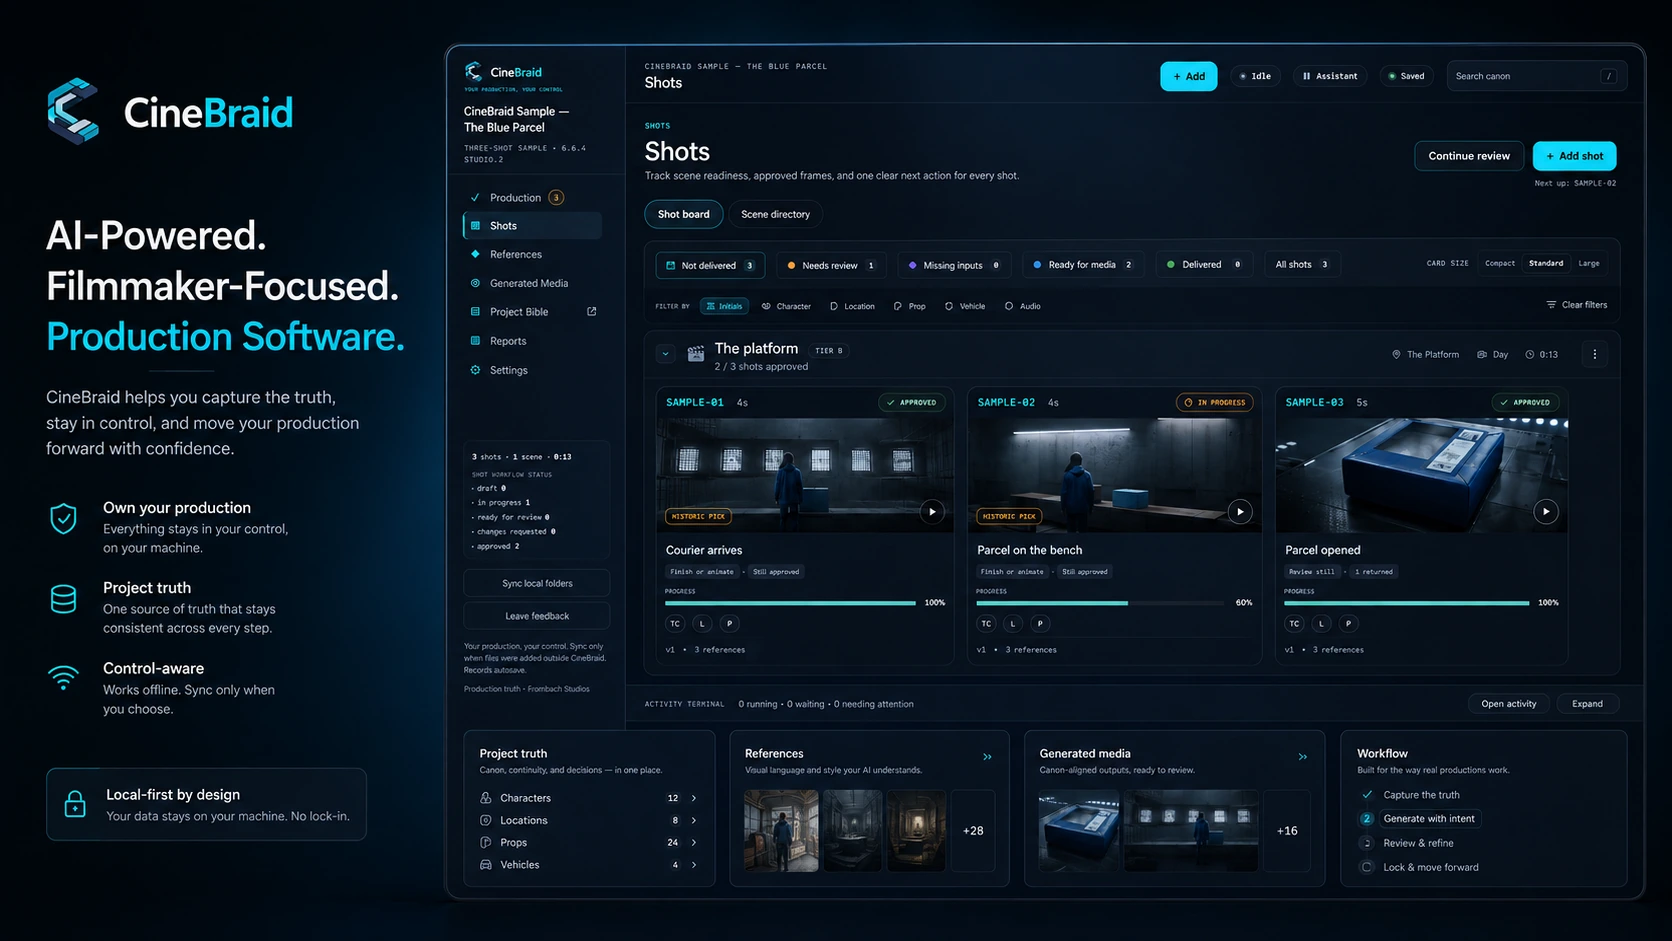Open the three-dot menu for The platform scene
This screenshot has width=1672, height=941.
click(1595, 354)
